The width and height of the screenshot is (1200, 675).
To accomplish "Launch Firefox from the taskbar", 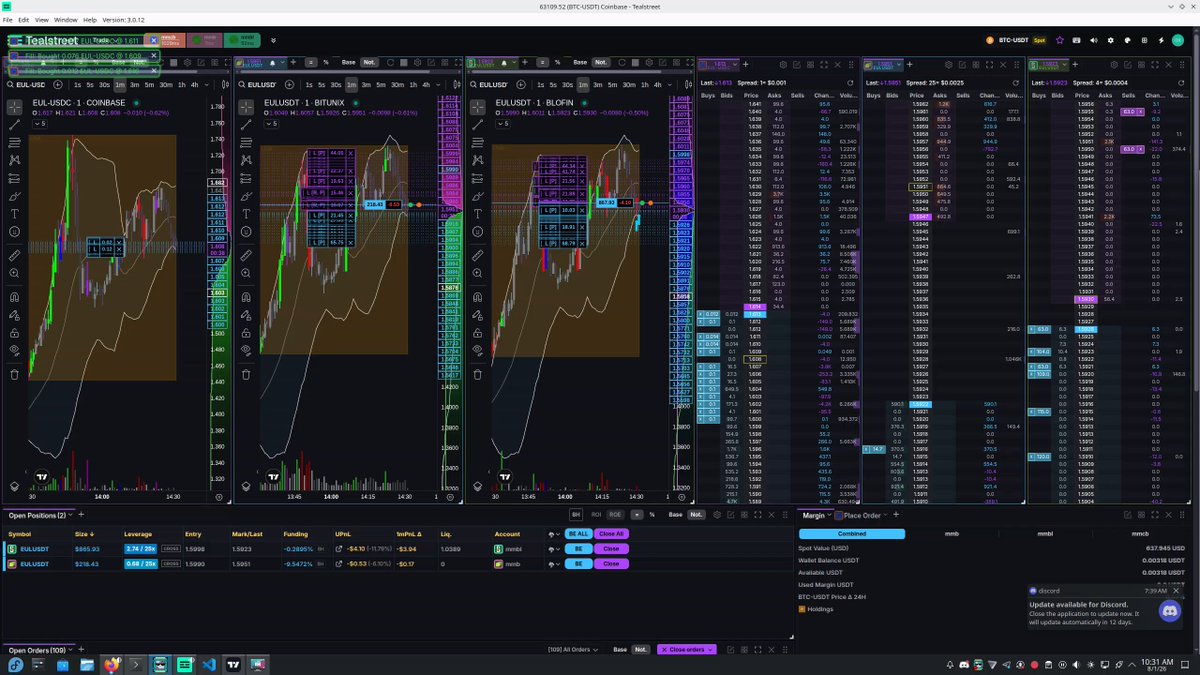I will tap(112, 664).
